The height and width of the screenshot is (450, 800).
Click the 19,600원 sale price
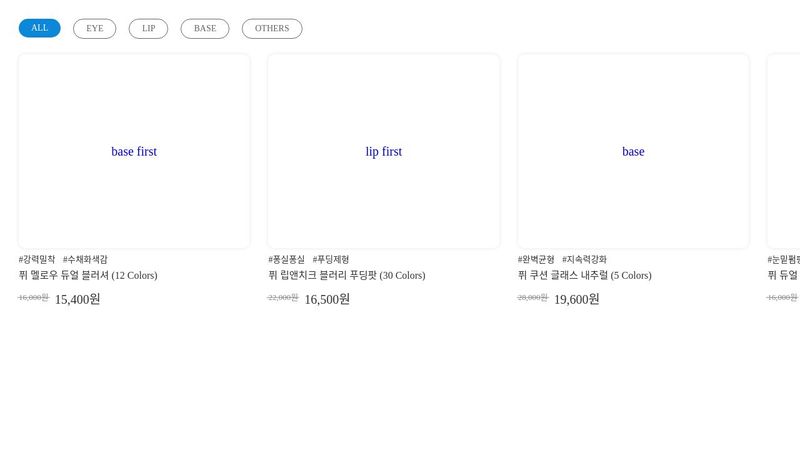click(576, 299)
